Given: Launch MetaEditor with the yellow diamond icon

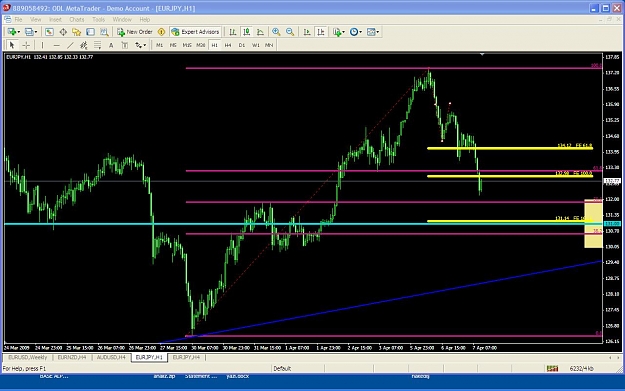Looking at the screenshot, I should pyautogui.click(x=161, y=32).
